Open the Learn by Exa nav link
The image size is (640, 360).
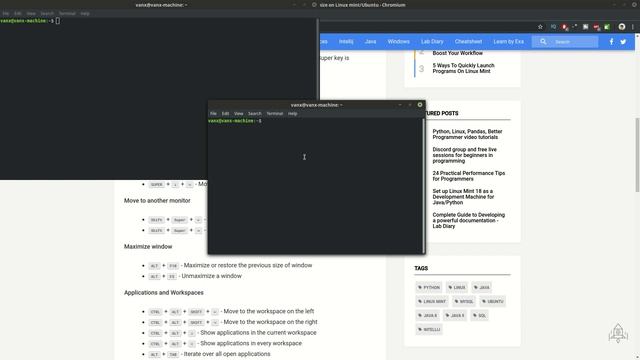508,42
